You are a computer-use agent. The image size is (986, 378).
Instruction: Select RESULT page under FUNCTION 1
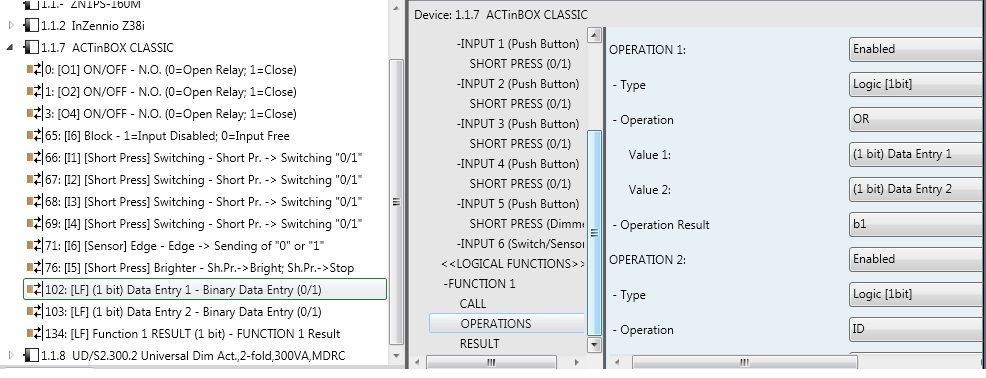[479, 344]
